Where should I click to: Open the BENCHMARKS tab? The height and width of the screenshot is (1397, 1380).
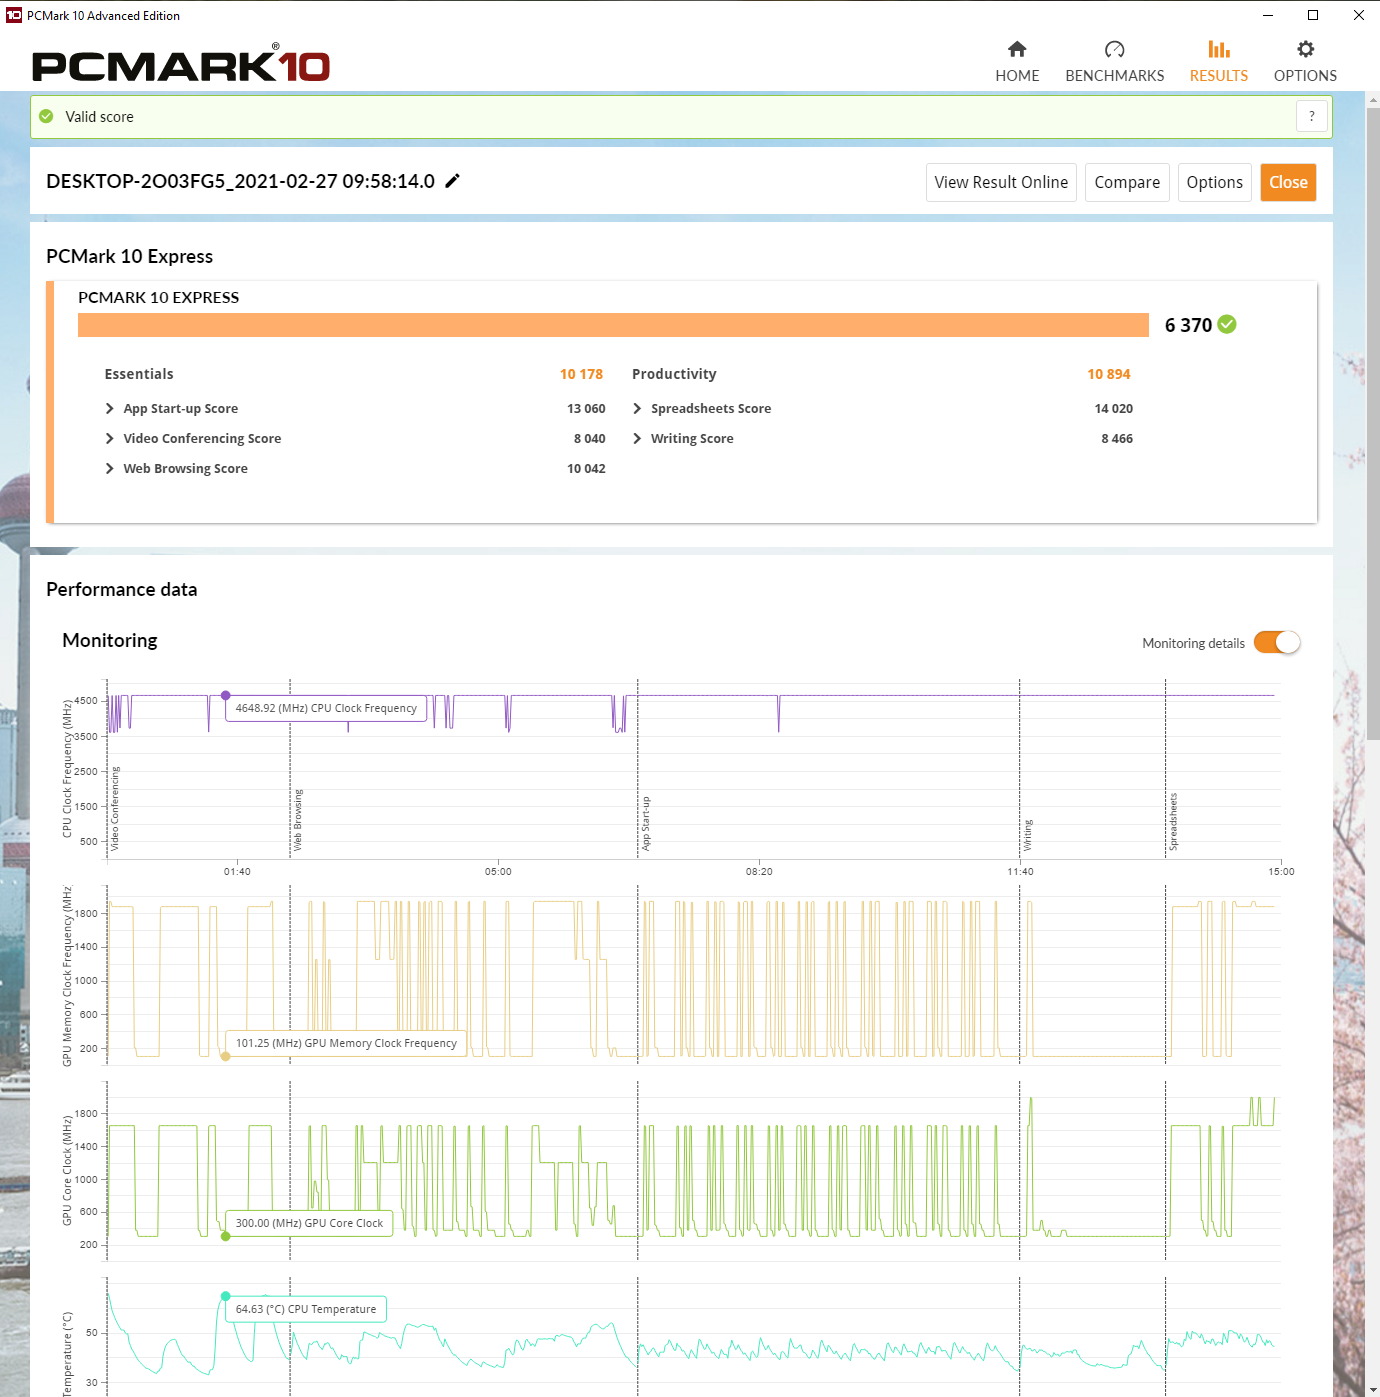(1114, 62)
